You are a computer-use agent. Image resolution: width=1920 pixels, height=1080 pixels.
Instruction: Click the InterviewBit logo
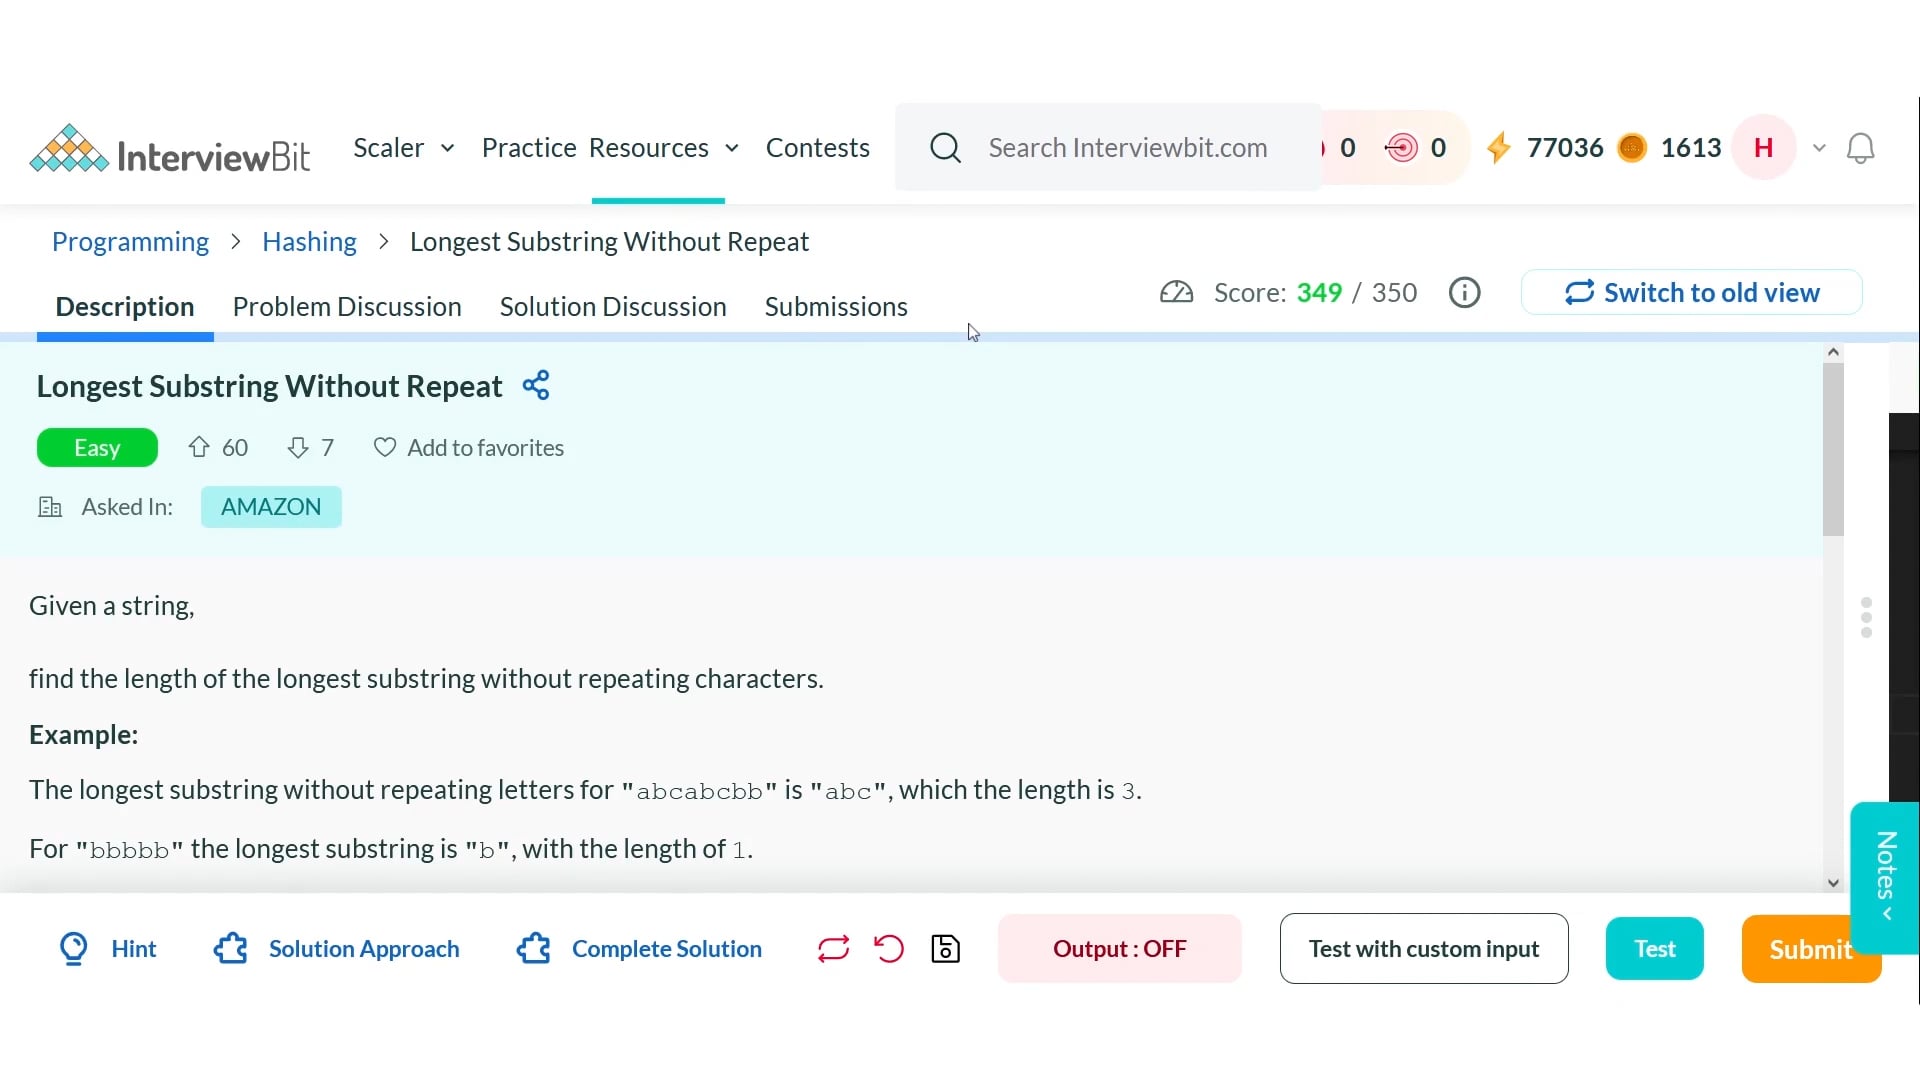click(x=170, y=147)
